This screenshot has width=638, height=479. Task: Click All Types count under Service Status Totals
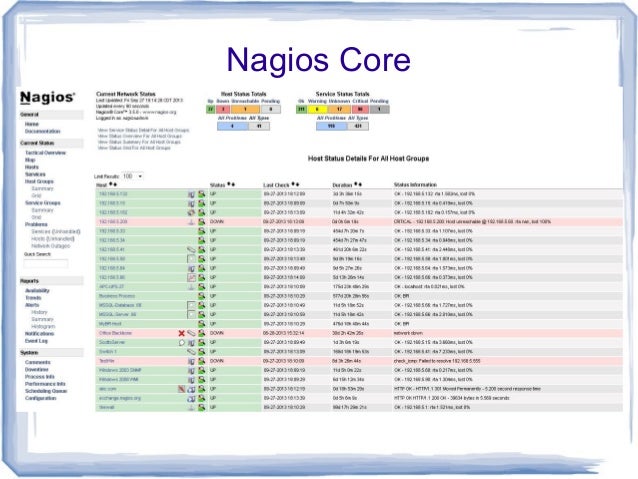click(x=358, y=126)
